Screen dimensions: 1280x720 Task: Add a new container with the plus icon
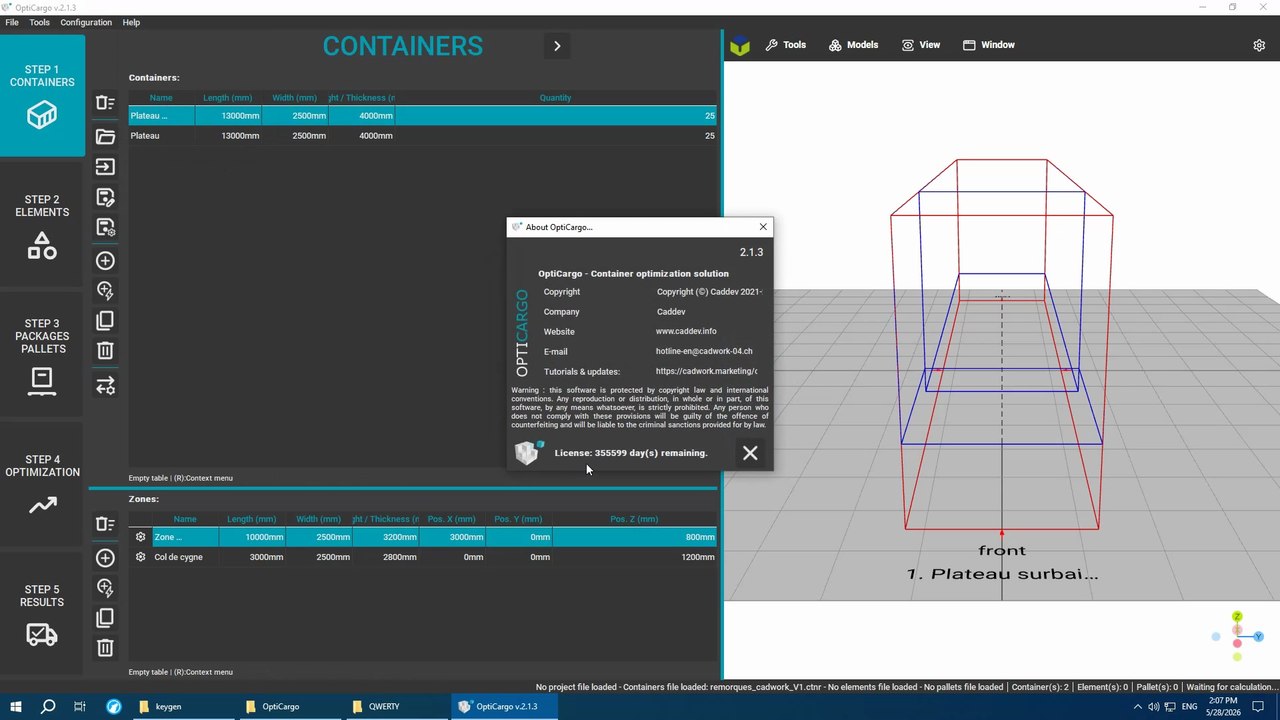[105, 260]
